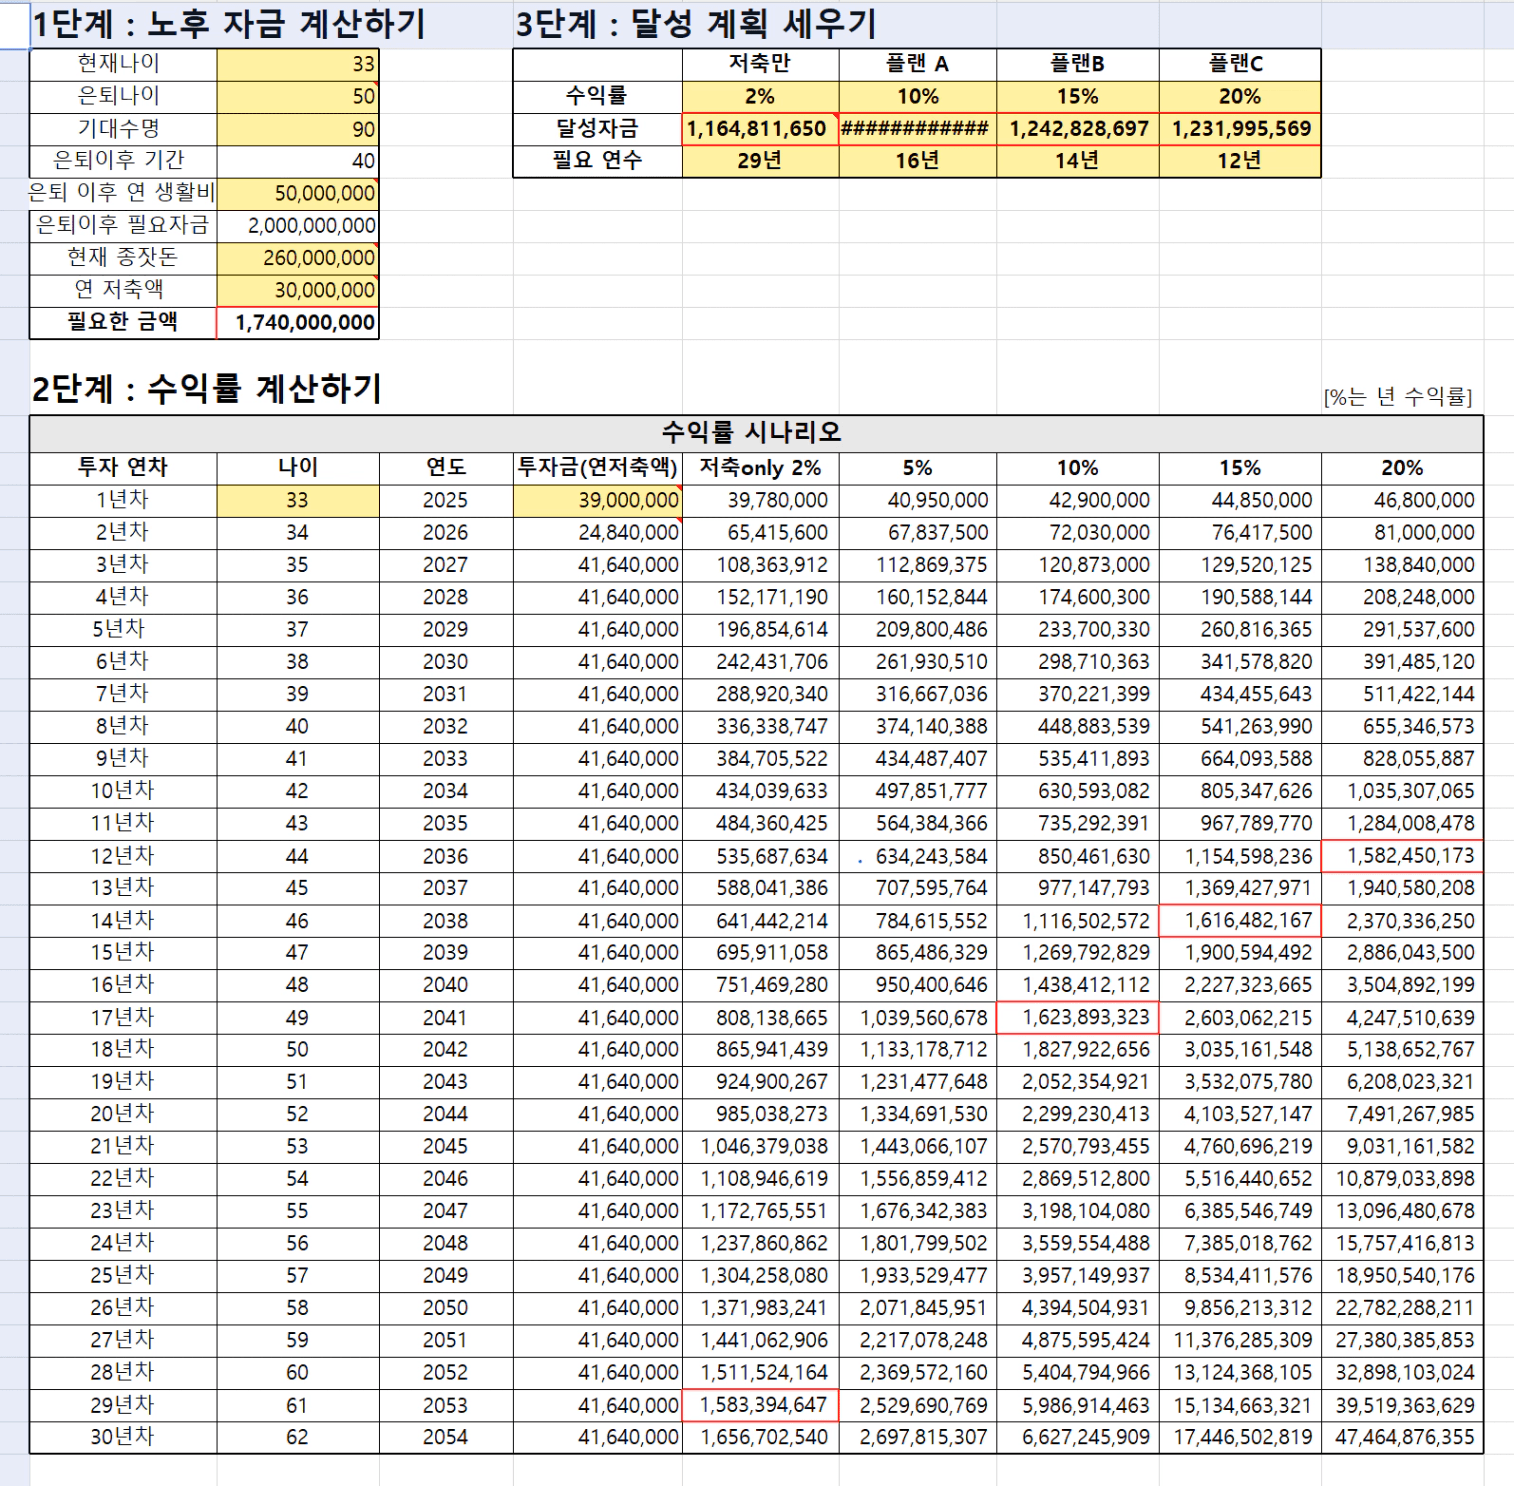Viewport: 1514px width, 1486px height.
Task: Select the 플랜 A header cell
Action: tap(917, 64)
